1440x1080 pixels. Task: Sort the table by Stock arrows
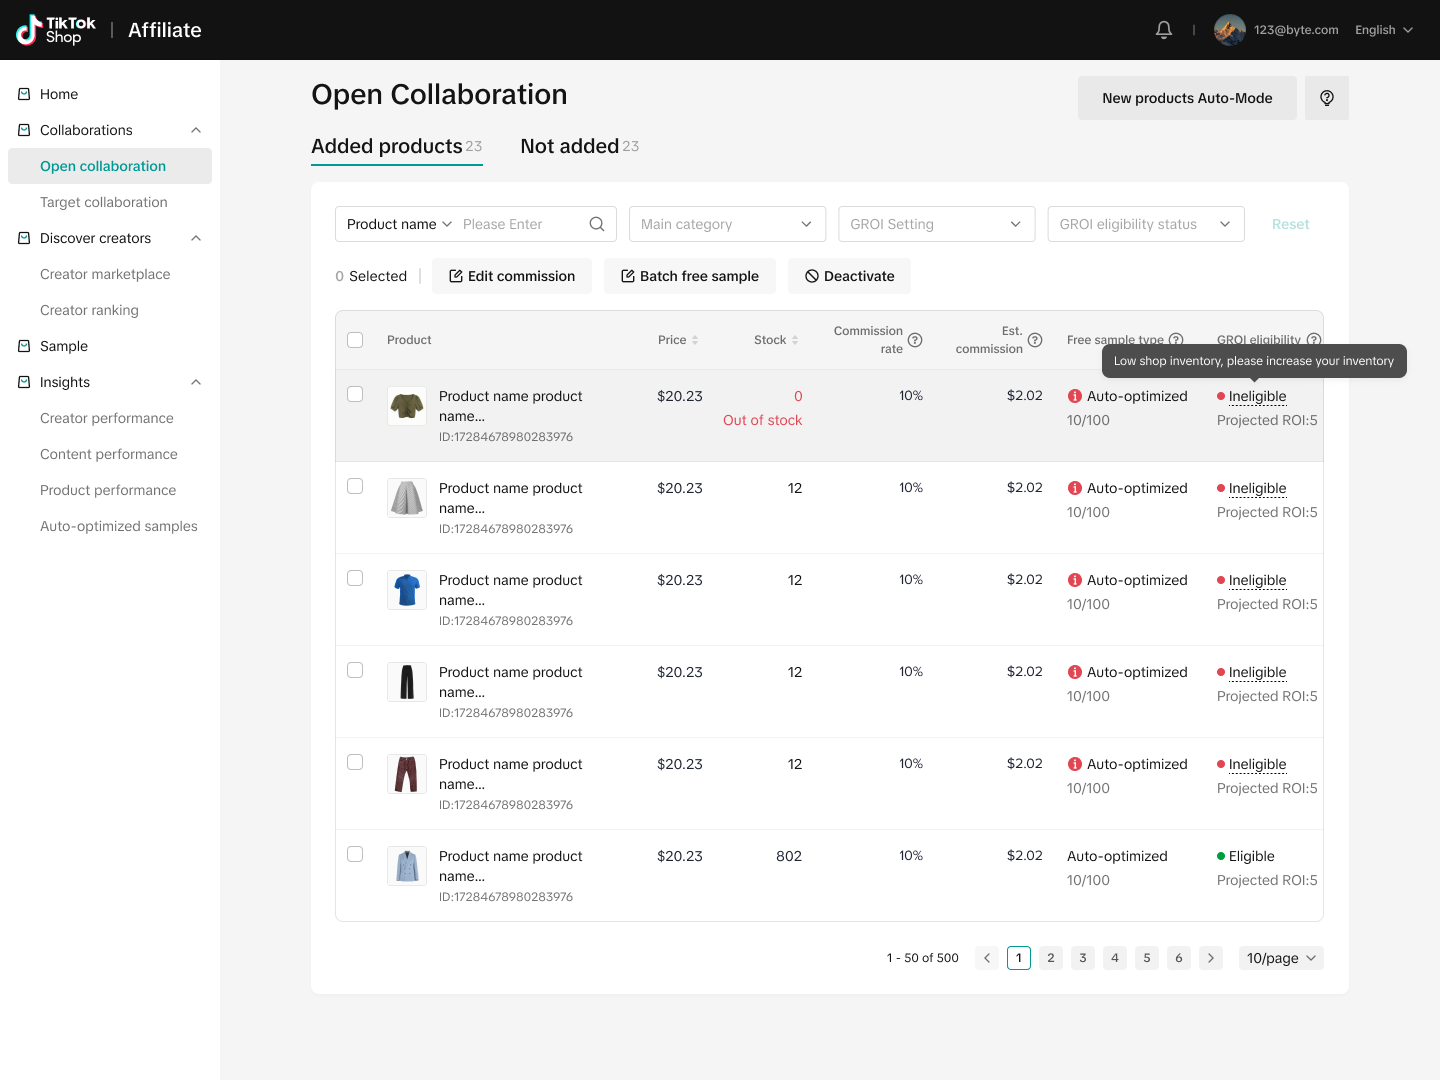(x=795, y=340)
